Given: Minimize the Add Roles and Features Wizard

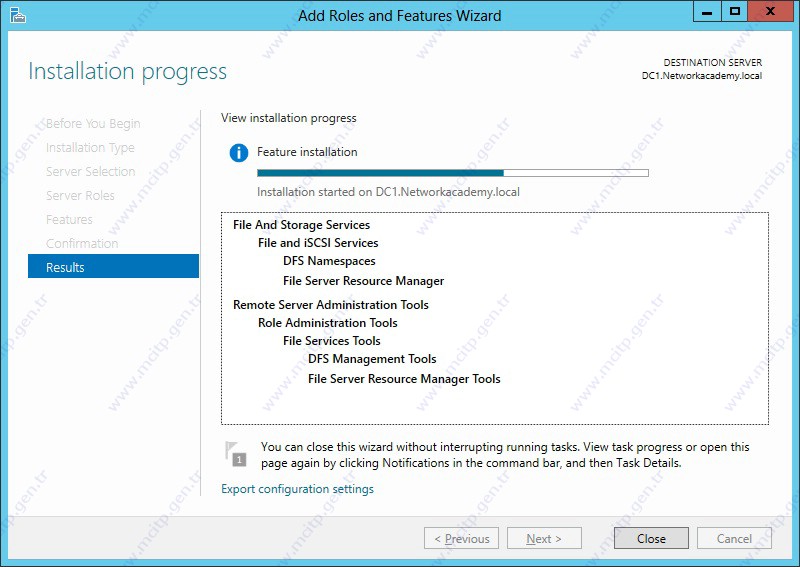Looking at the screenshot, I should pyautogui.click(x=707, y=12).
